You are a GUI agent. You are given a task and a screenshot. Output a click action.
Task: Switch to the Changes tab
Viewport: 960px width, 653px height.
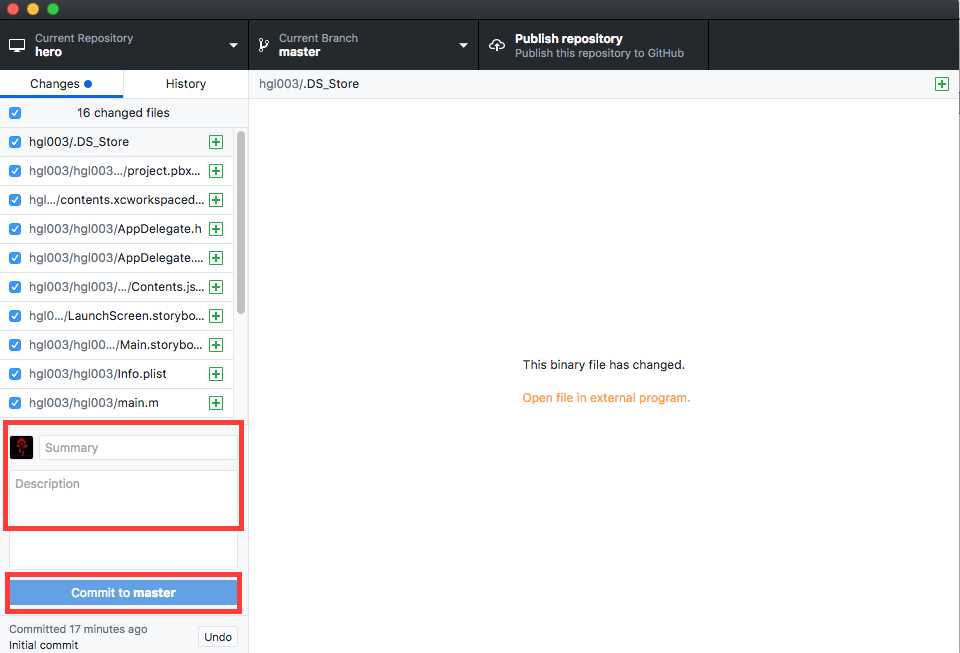61,84
